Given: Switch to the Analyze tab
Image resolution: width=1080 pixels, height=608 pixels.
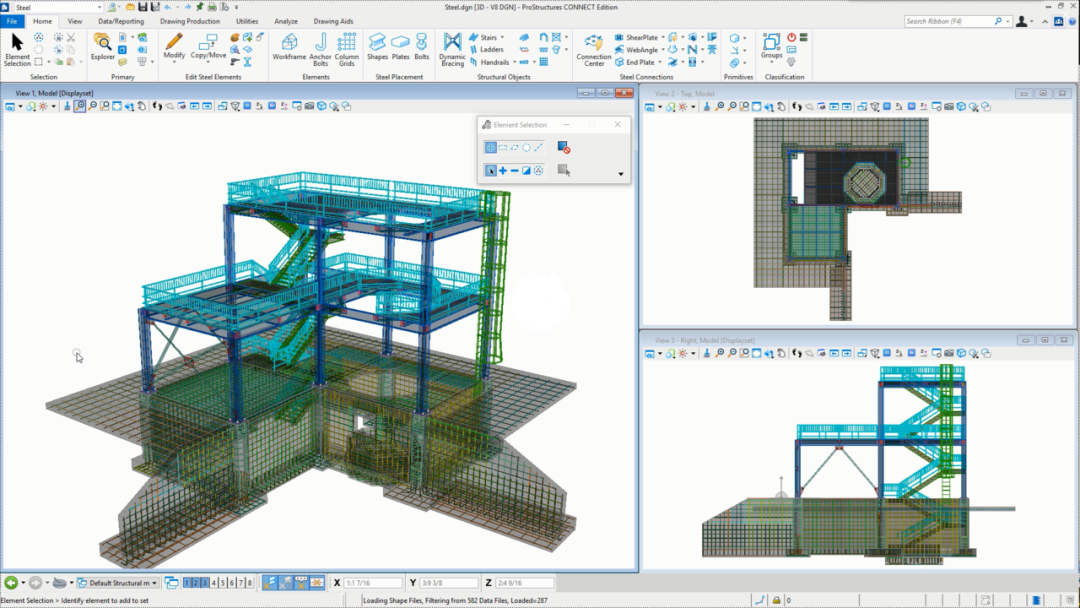Looking at the screenshot, I should (x=286, y=21).
